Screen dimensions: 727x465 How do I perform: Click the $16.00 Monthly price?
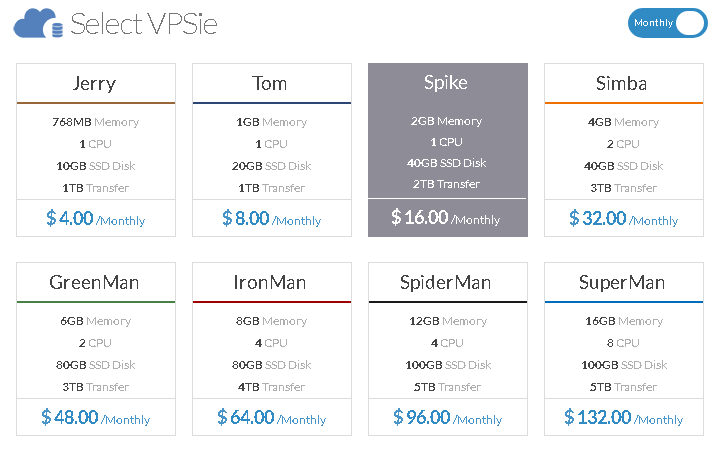click(446, 217)
